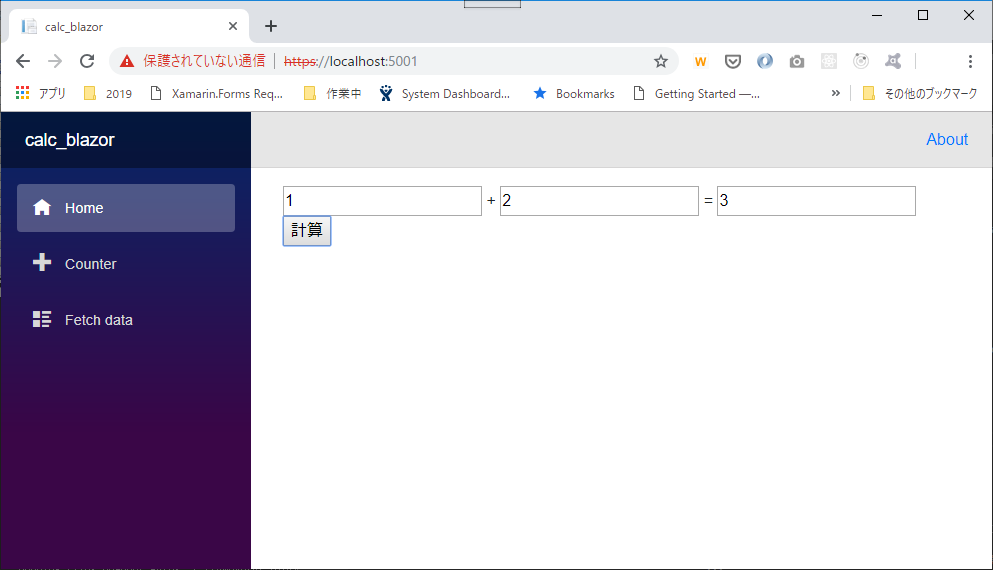Click the browser back arrow

(23, 61)
